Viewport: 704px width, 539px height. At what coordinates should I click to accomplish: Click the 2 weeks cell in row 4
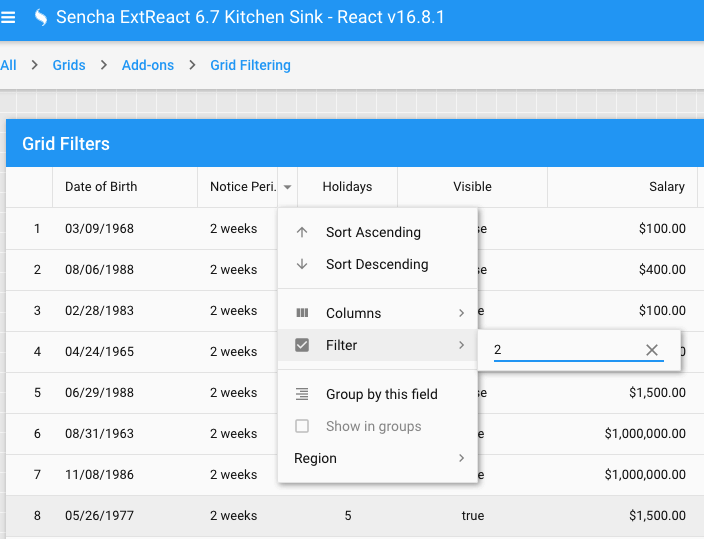[233, 352]
